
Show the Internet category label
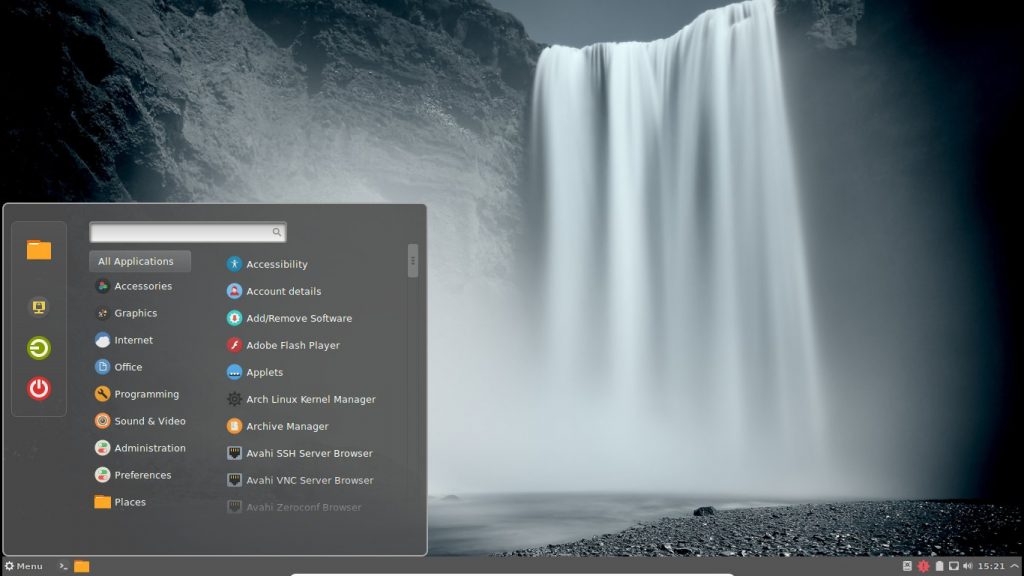[133, 340]
